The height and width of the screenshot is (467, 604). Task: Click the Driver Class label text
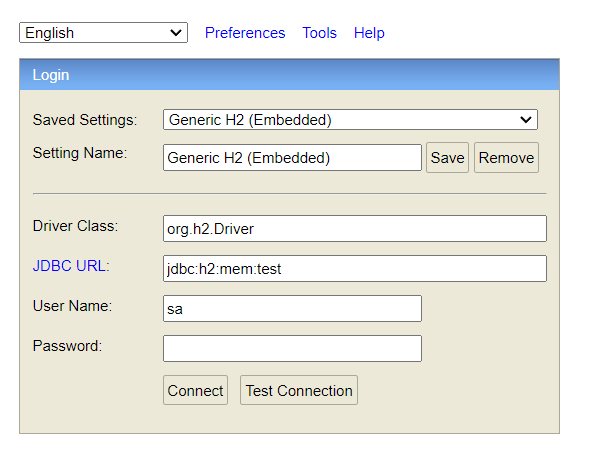pos(75,226)
